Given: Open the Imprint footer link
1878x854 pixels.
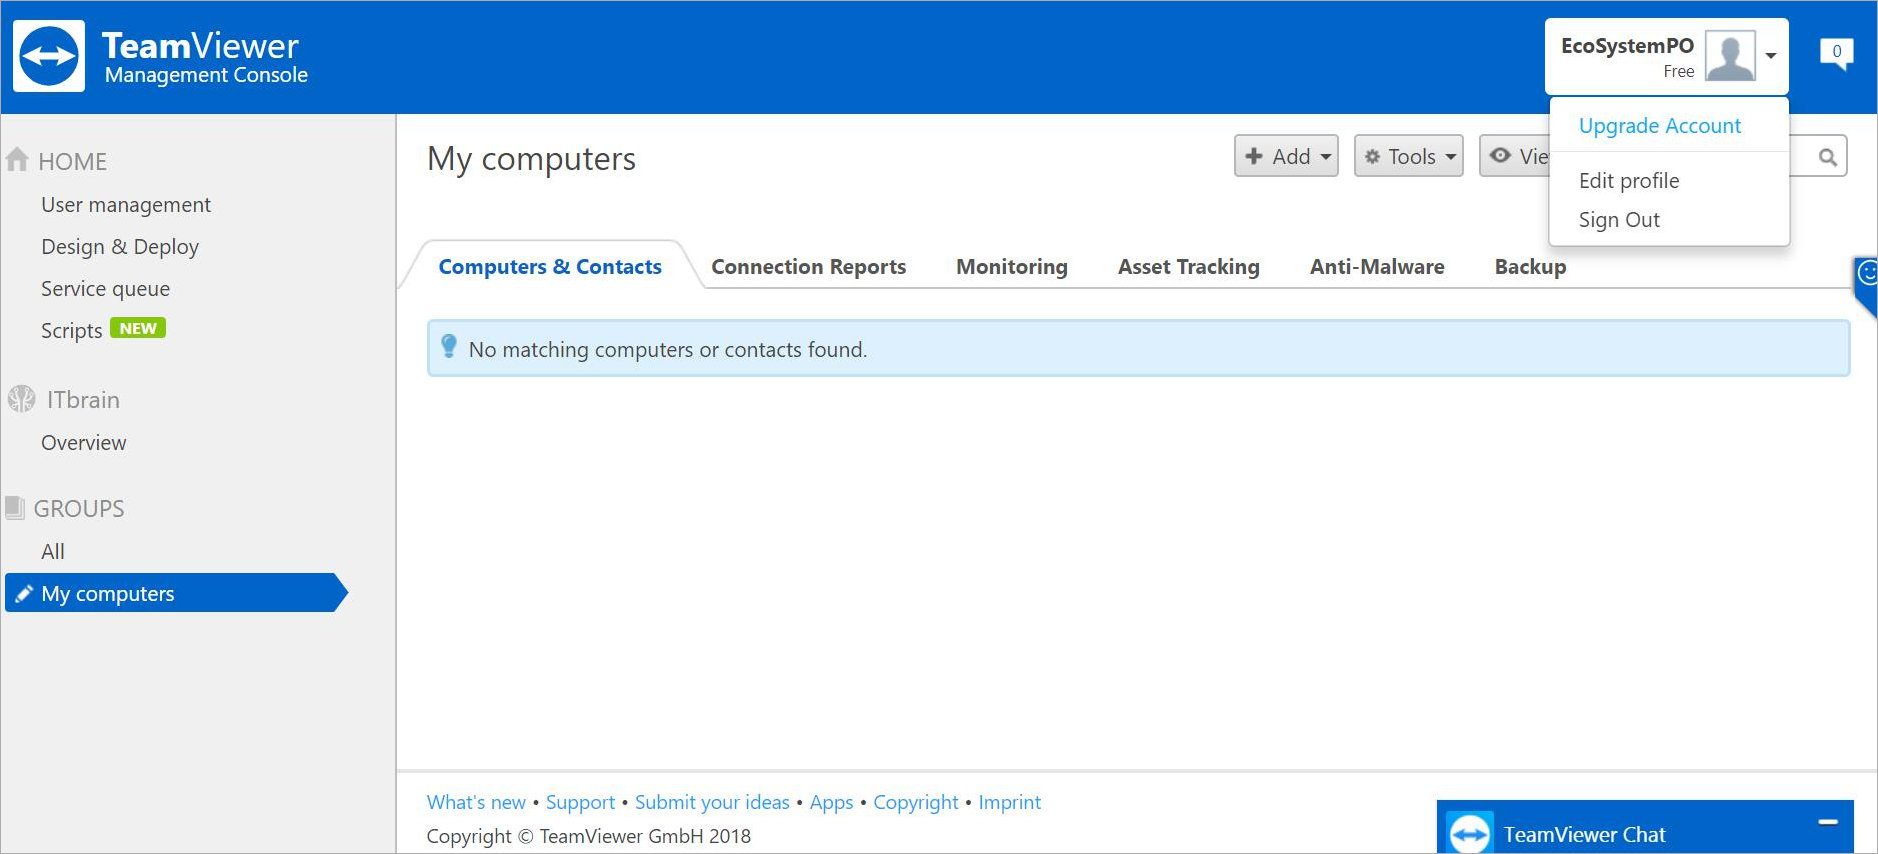Looking at the screenshot, I should point(1009,802).
